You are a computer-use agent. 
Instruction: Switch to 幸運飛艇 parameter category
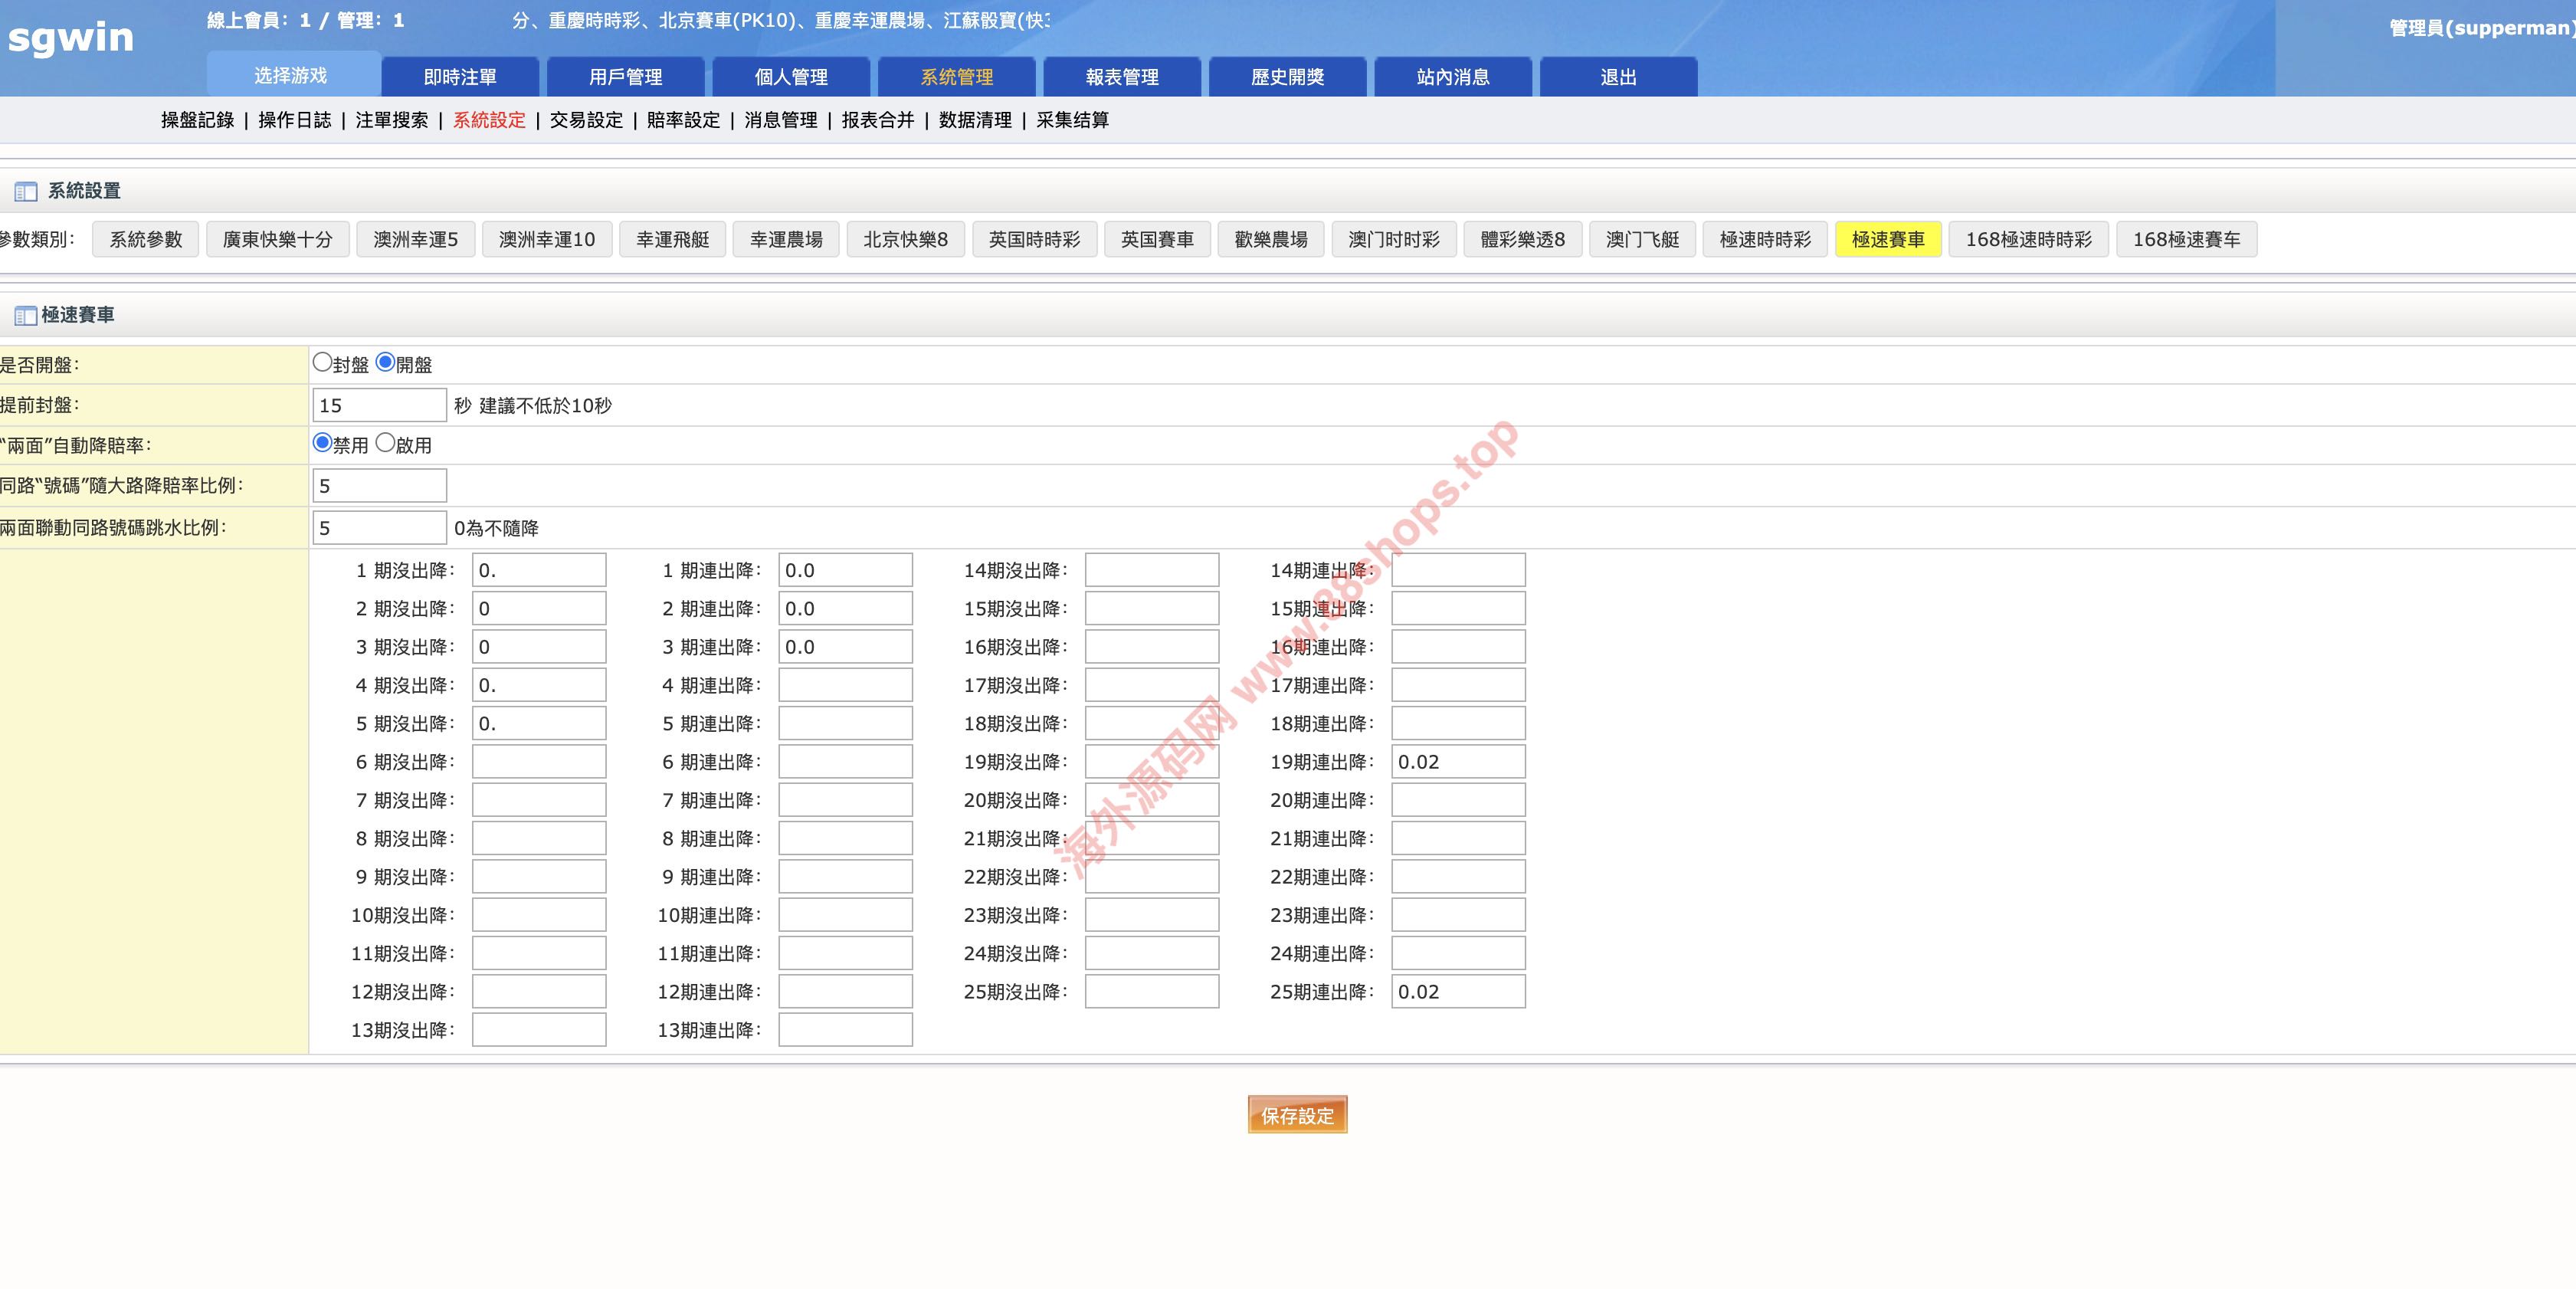(672, 239)
